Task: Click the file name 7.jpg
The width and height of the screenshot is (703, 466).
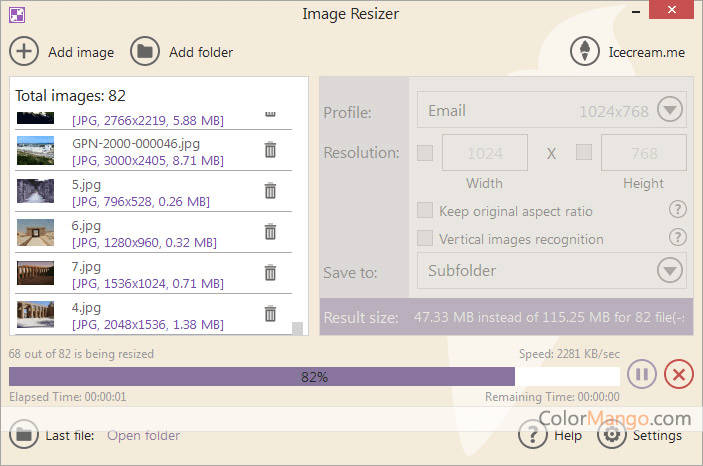Action: pyautogui.click(x=87, y=267)
